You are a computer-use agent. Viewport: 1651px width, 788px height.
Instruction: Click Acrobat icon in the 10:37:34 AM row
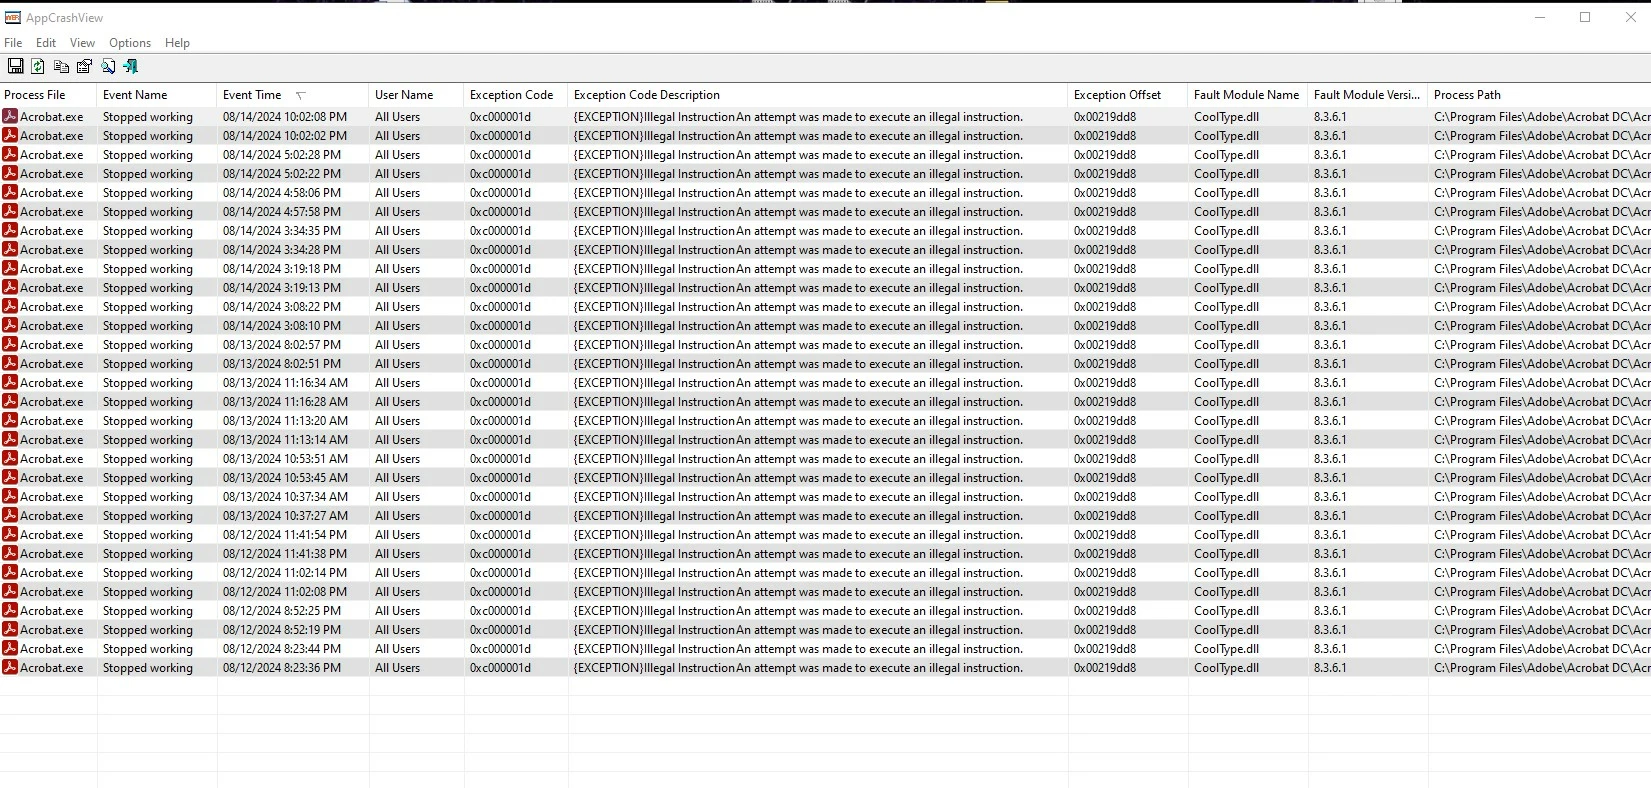point(10,496)
